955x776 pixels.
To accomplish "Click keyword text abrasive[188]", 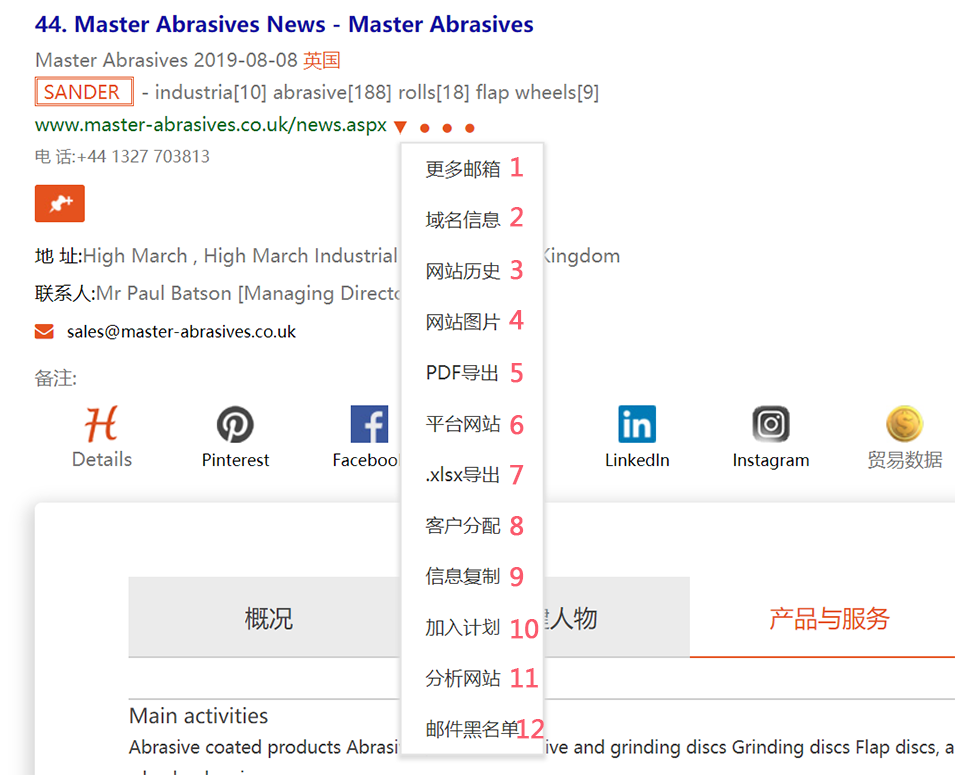I will pyautogui.click(x=332, y=93).
